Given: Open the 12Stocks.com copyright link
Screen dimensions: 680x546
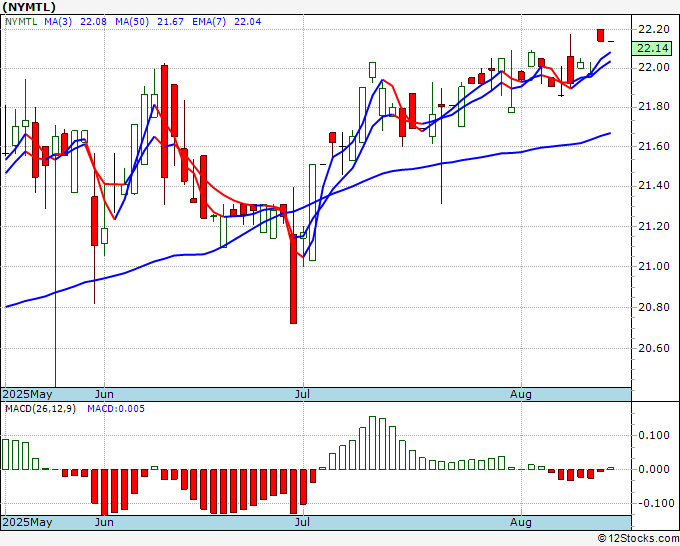Looking at the screenshot, I should click(638, 539).
